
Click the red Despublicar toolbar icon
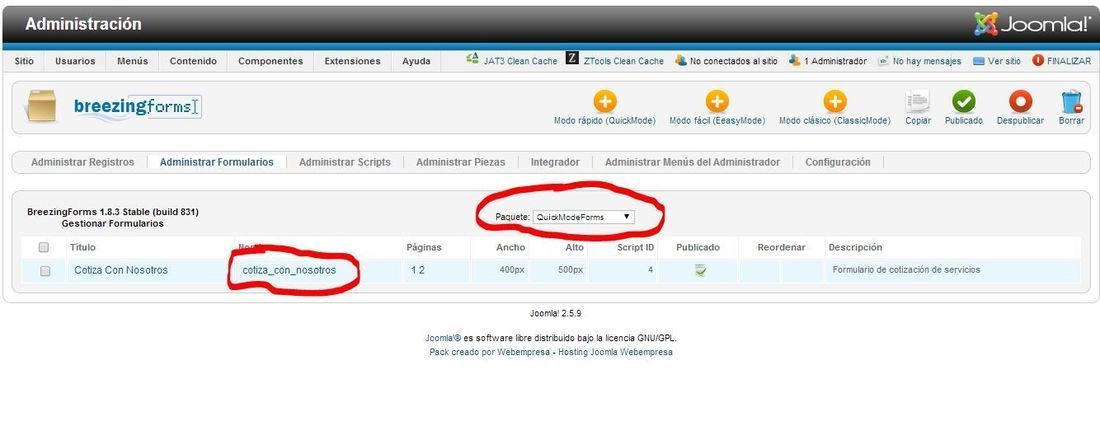(1020, 102)
